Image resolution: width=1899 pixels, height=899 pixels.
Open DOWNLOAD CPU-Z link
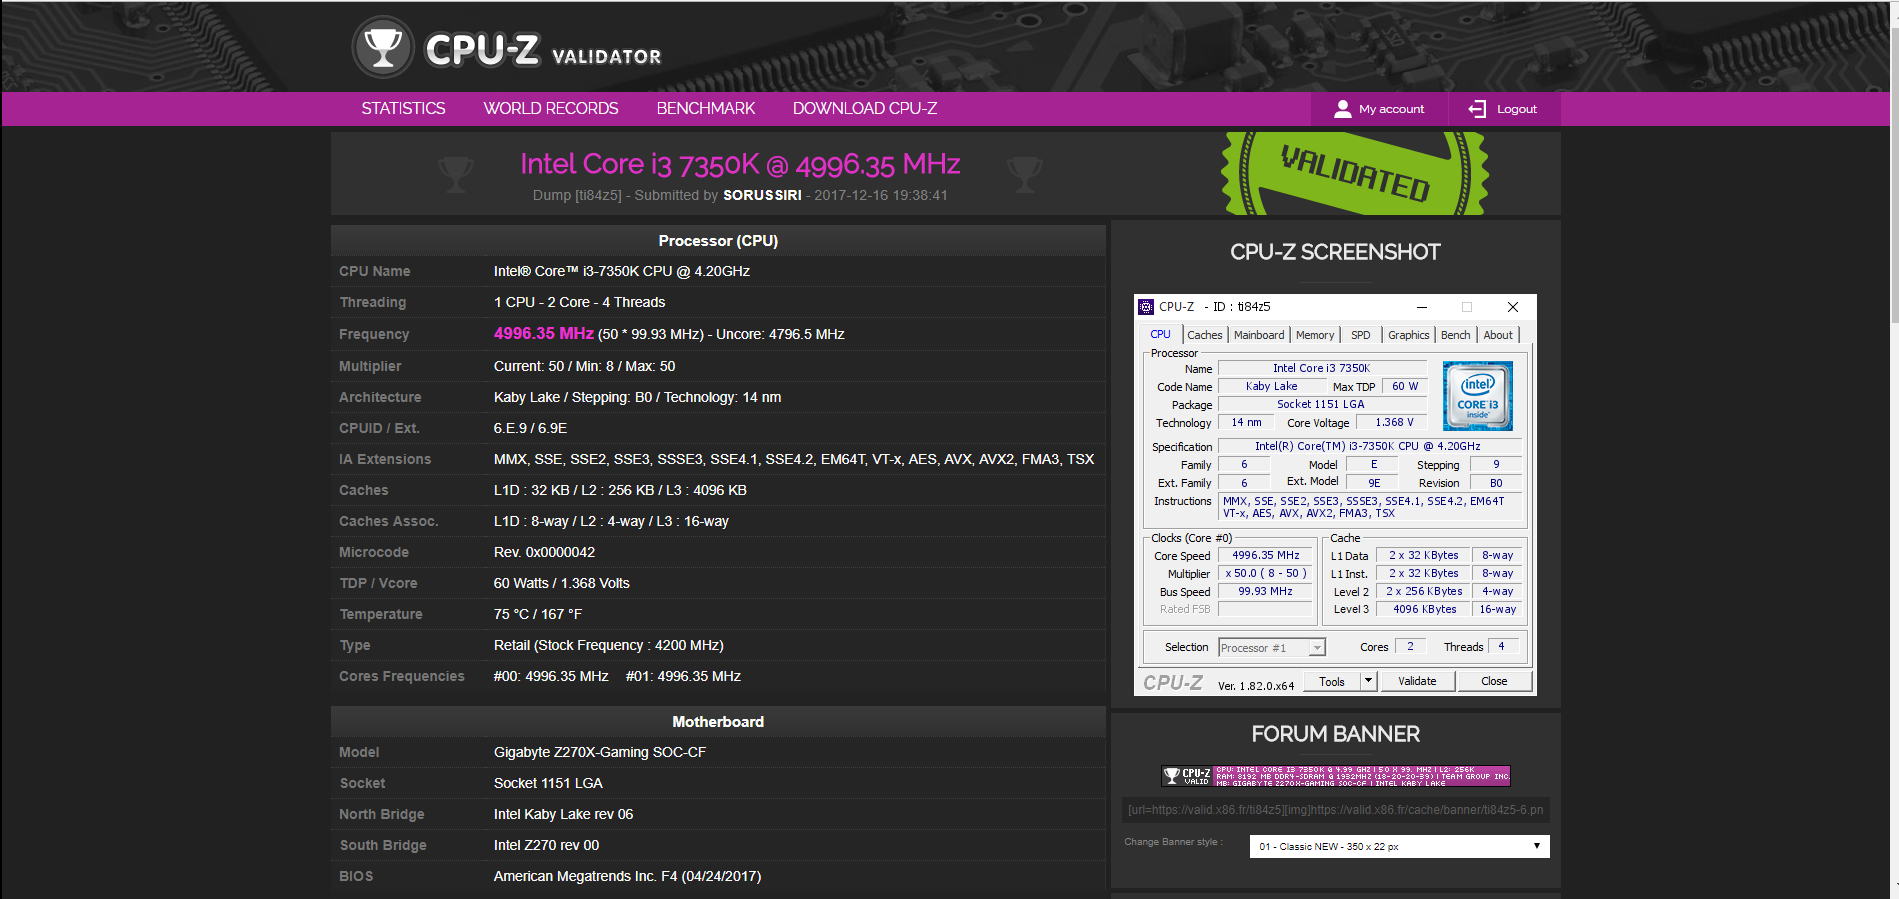[x=865, y=108]
